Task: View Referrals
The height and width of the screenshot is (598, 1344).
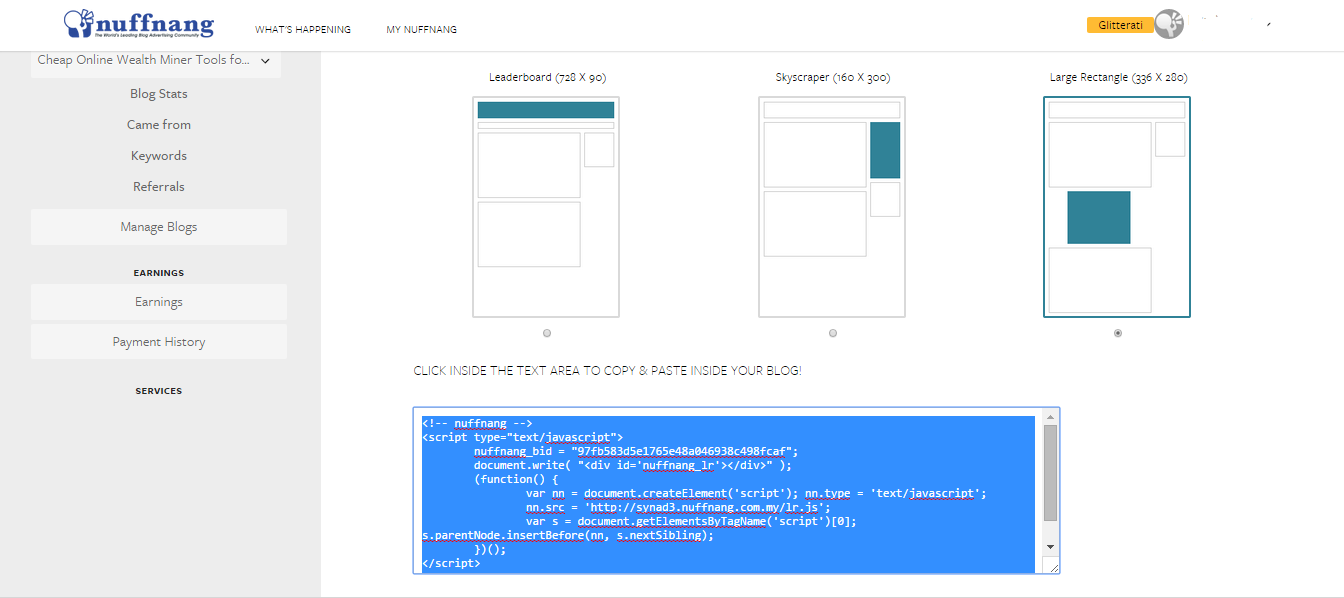Action: point(159,187)
